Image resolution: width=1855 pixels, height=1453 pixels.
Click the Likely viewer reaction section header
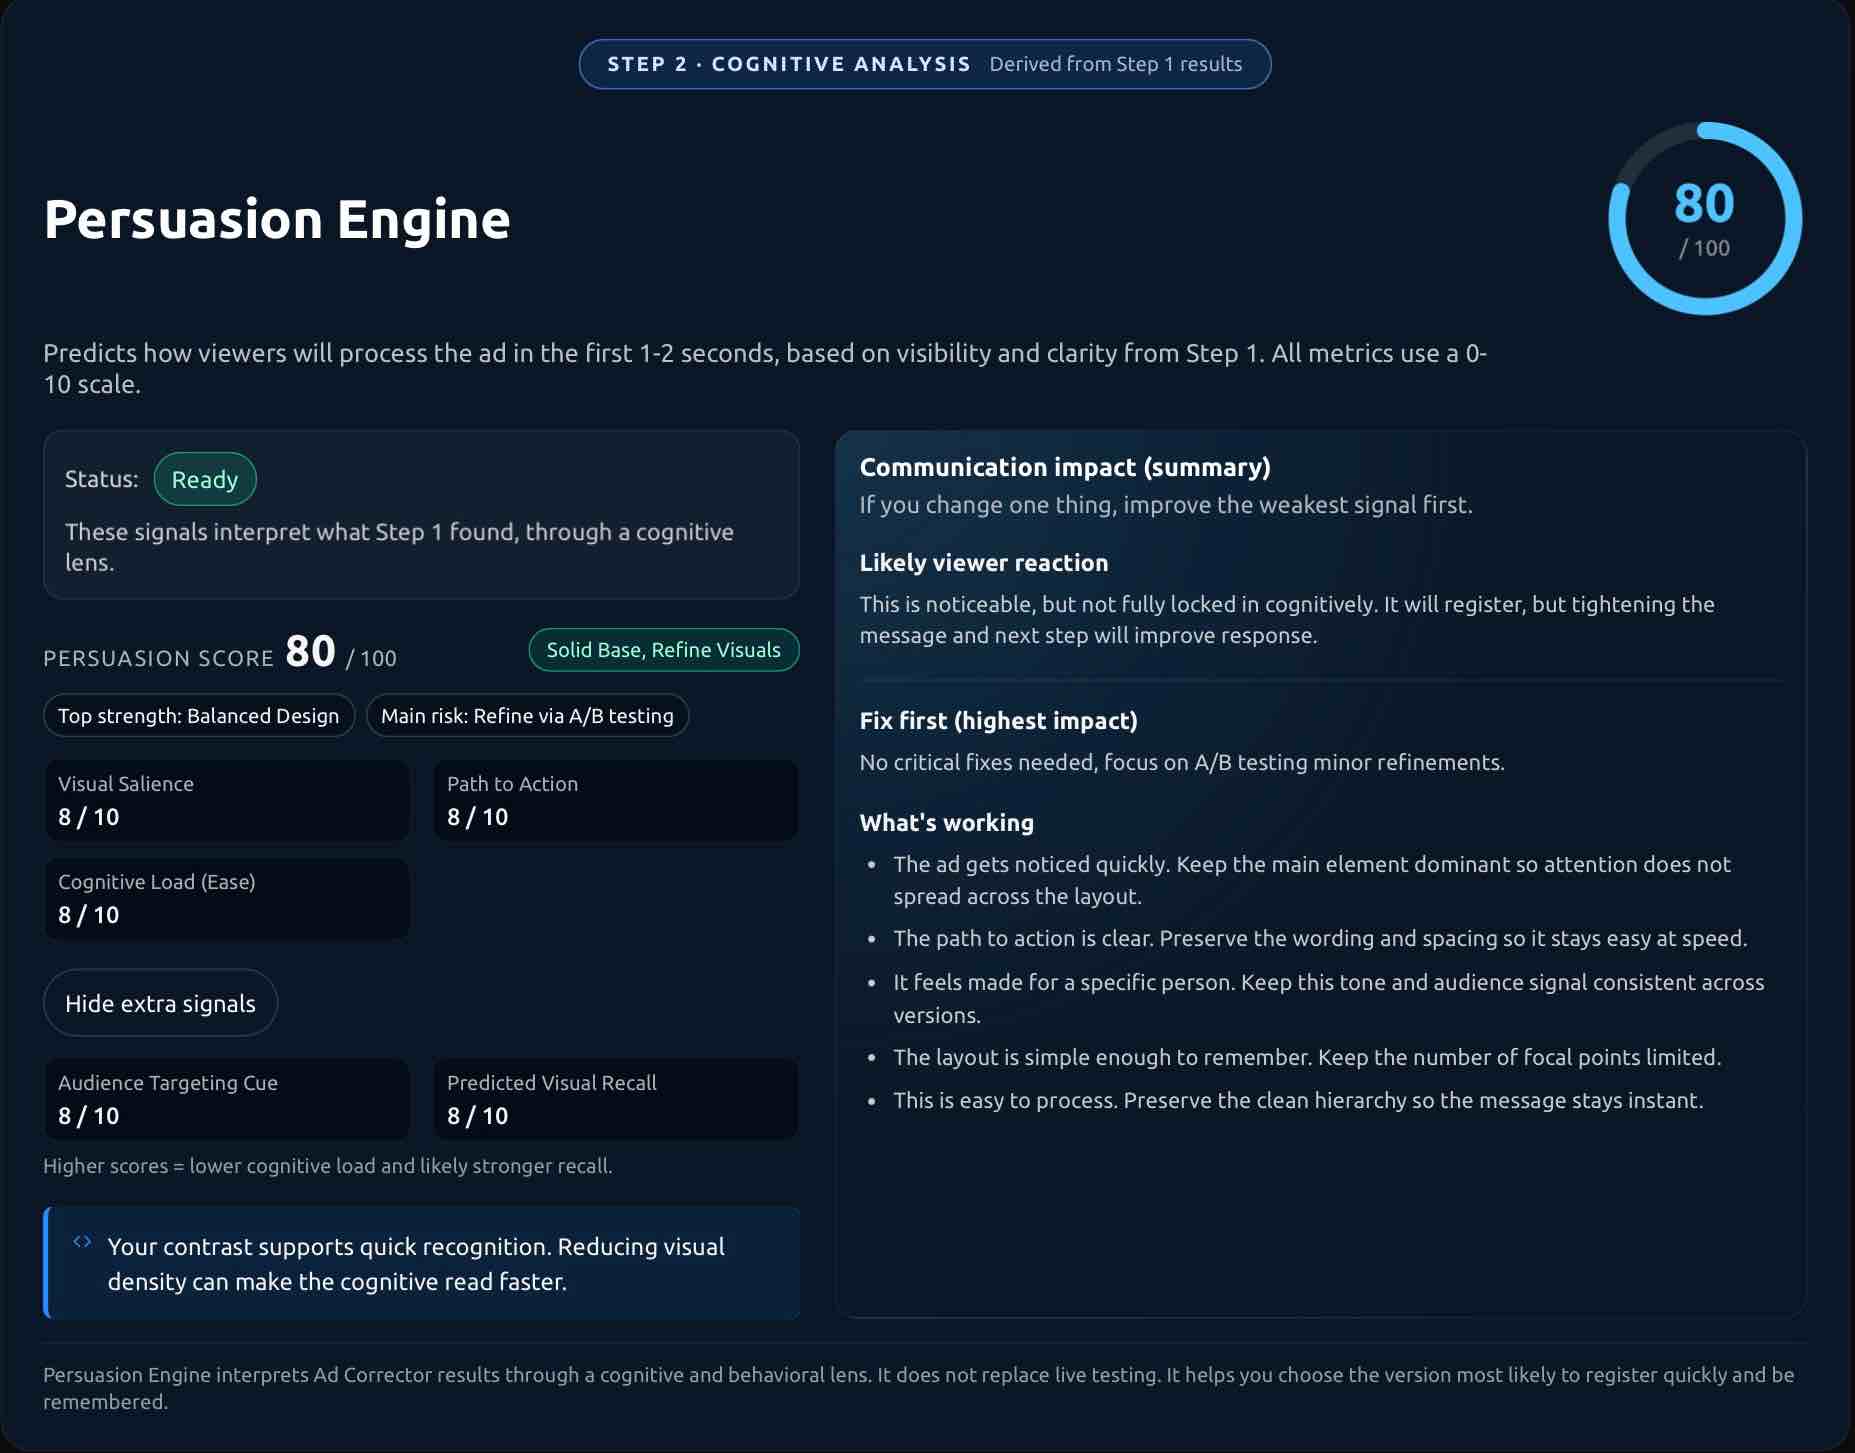tap(984, 562)
